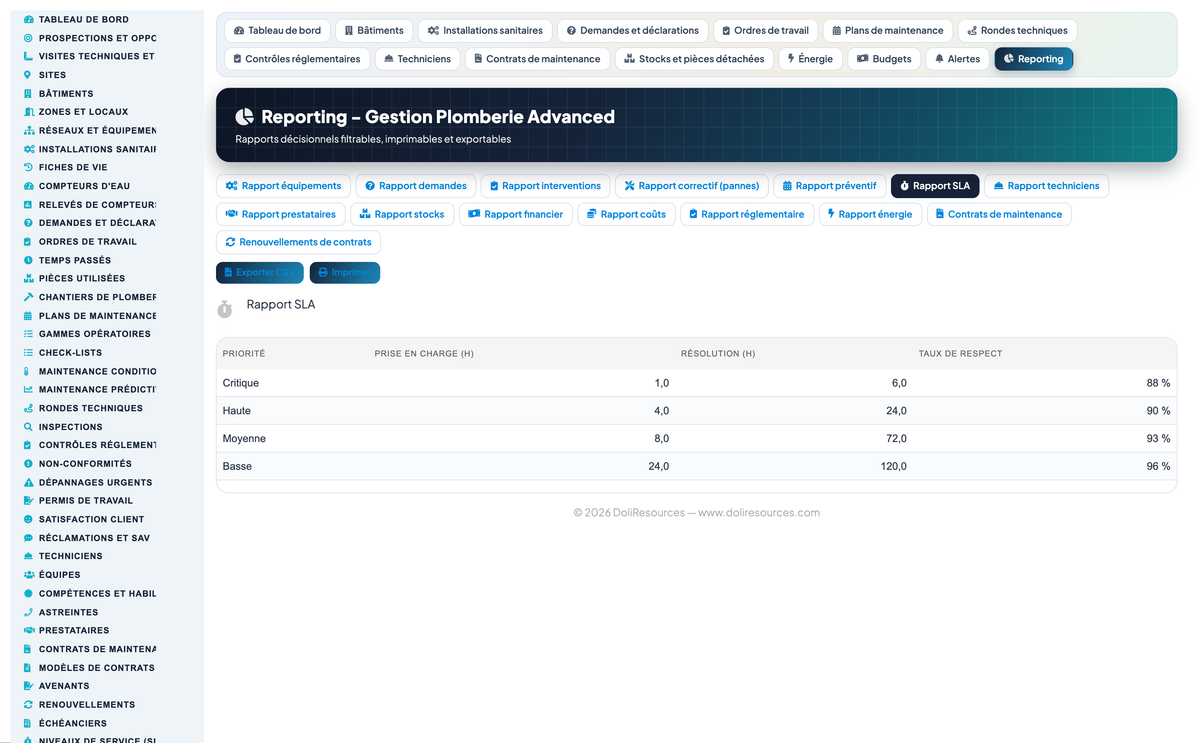The image size is (1200, 743).
Task: Click the Sites map pin icon
Action: [x=28, y=75]
